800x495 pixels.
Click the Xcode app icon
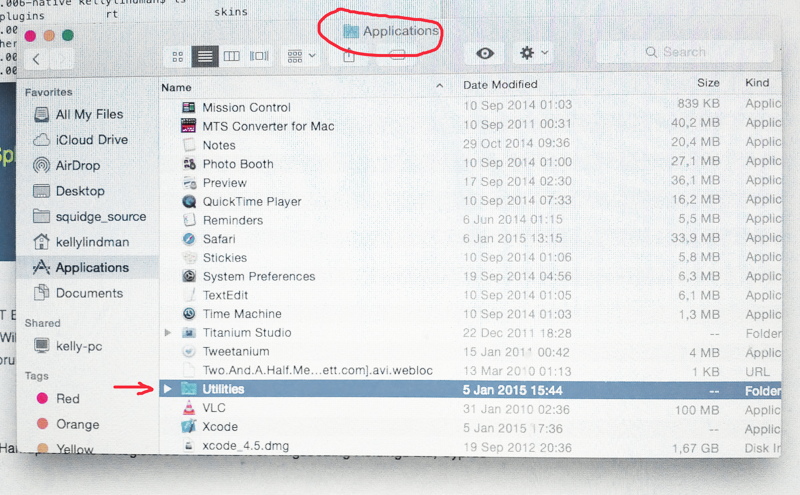coord(189,426)
